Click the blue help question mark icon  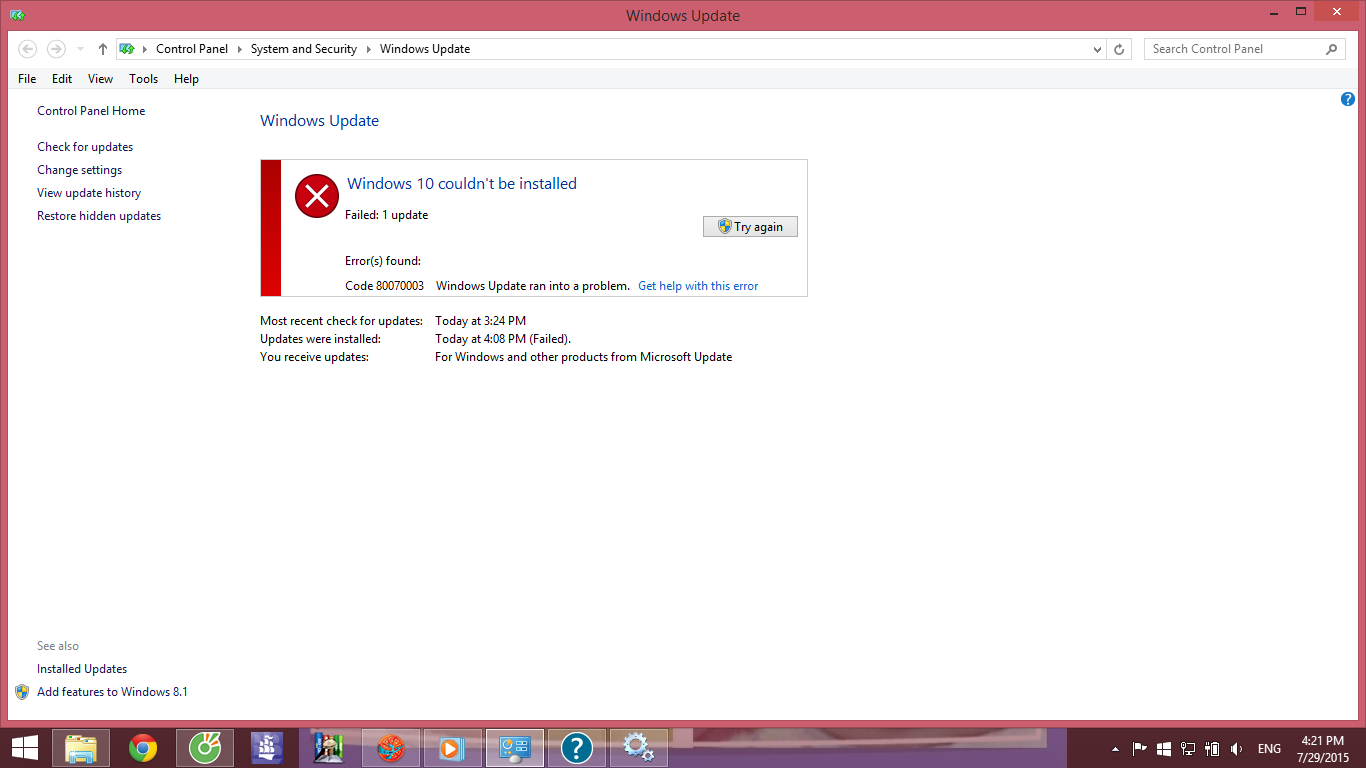[x=1347, y=99]
